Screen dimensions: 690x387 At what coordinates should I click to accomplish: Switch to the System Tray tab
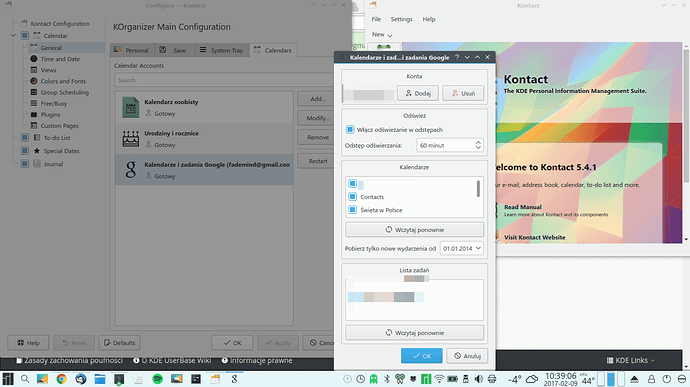point(221,50)
